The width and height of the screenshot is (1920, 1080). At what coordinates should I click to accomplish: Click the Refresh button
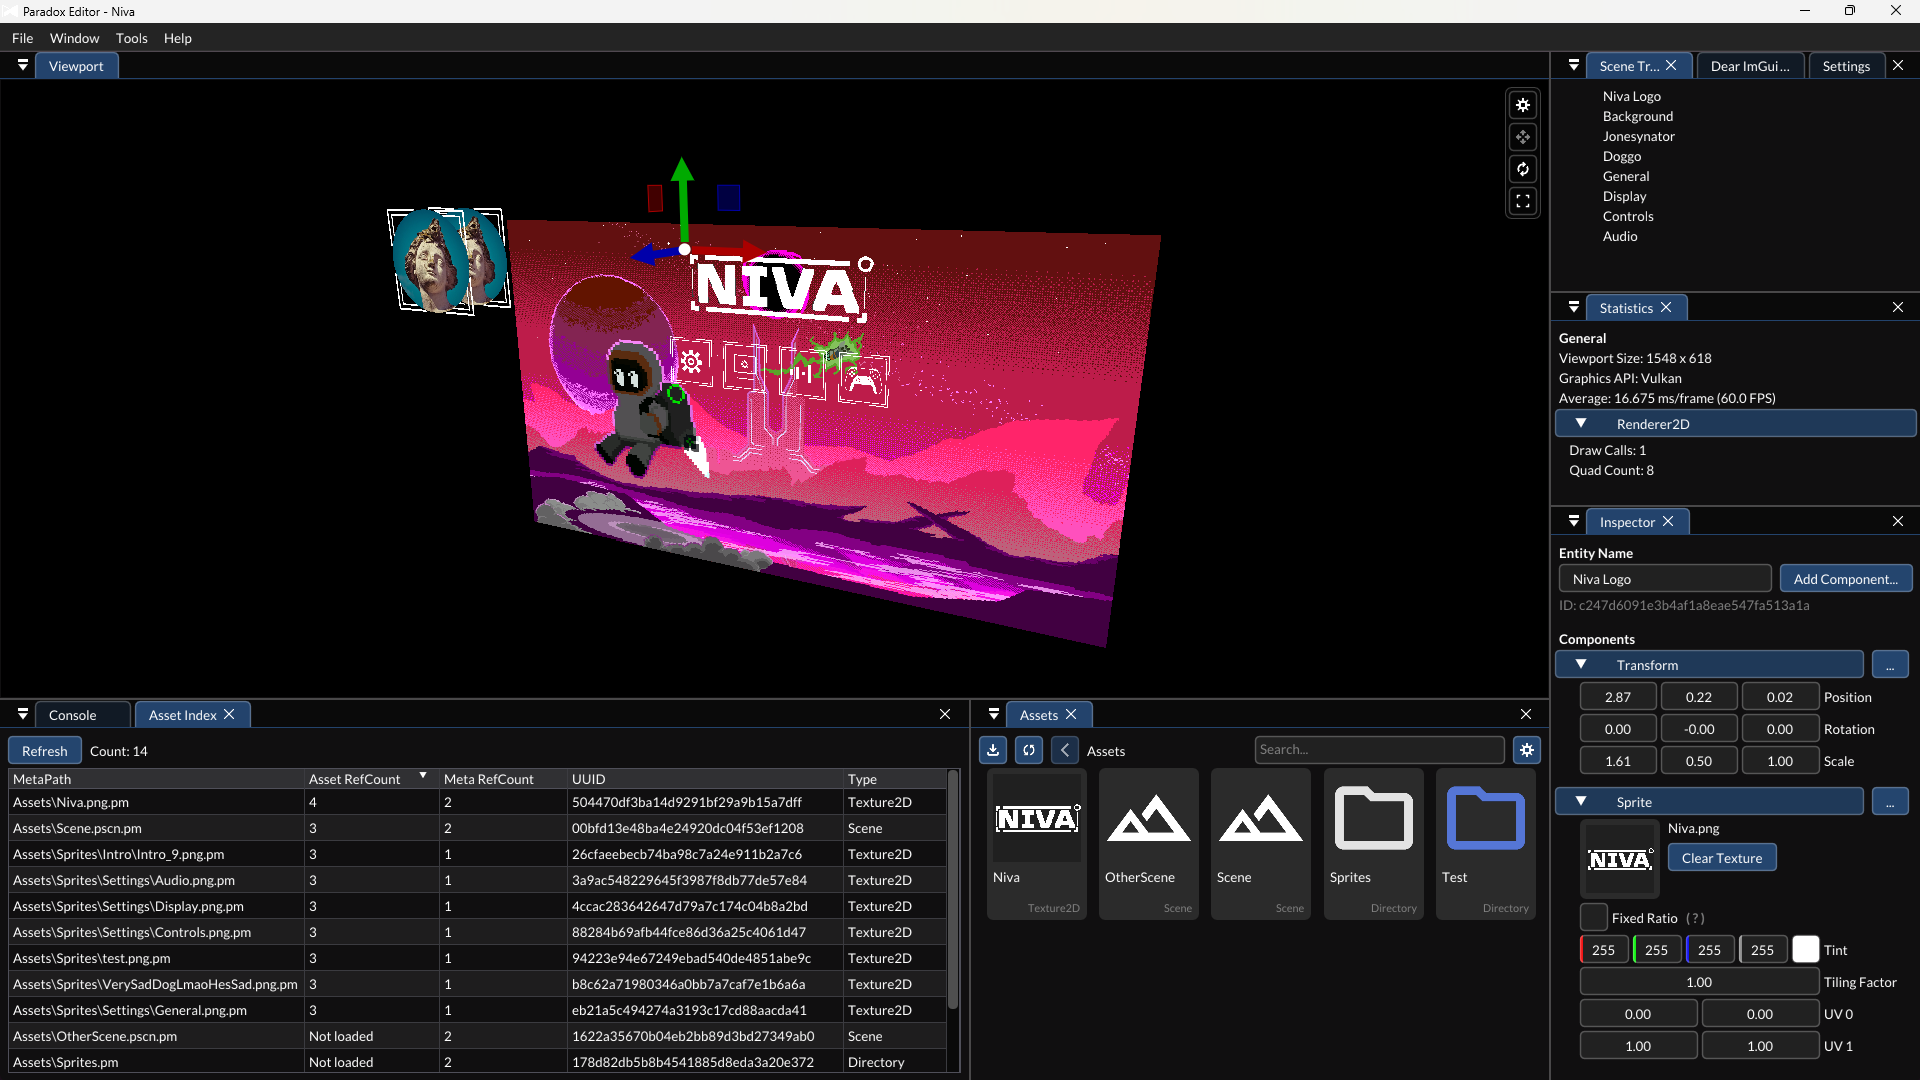coord(44,751)
